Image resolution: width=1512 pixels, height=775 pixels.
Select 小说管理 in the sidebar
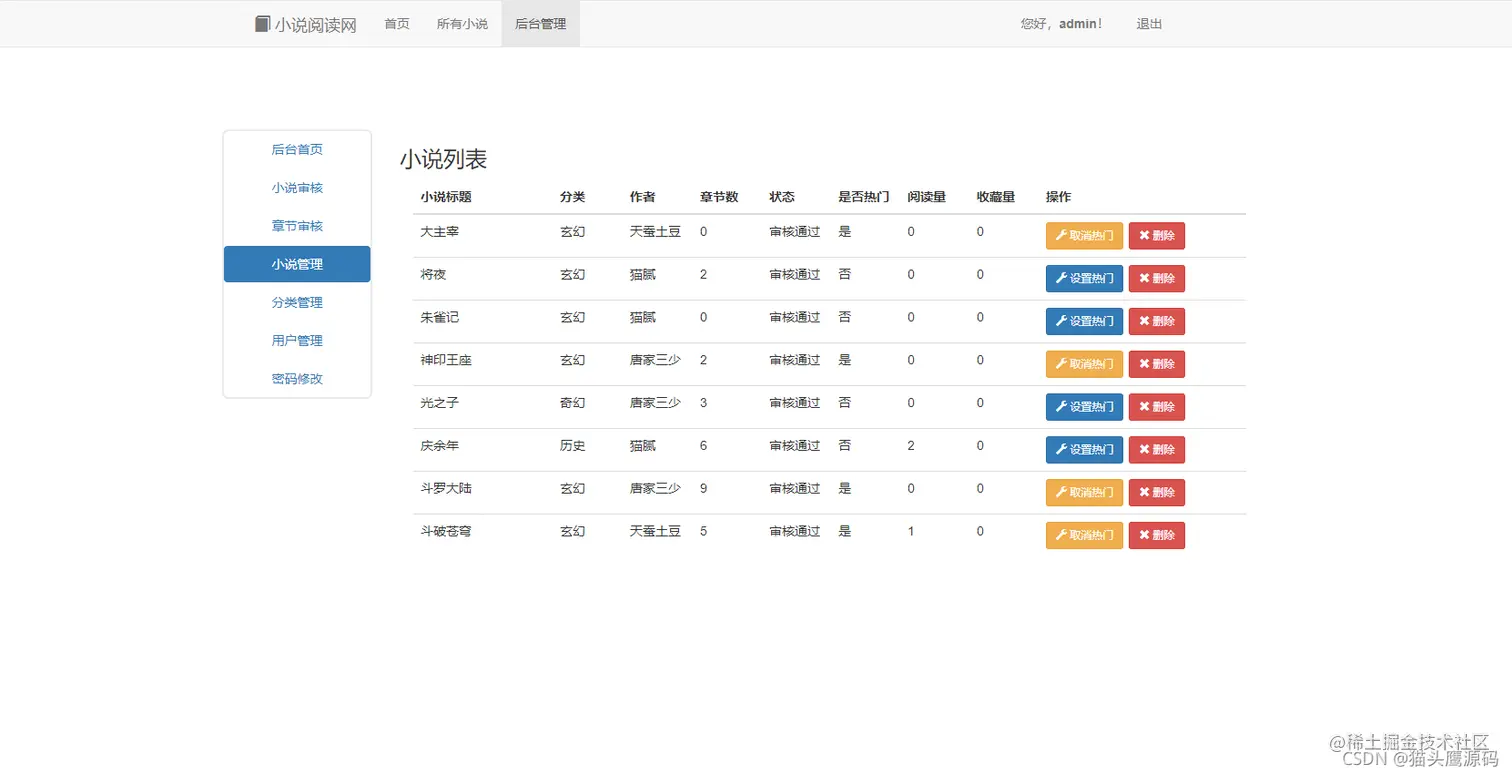click(x=297, y=264)
